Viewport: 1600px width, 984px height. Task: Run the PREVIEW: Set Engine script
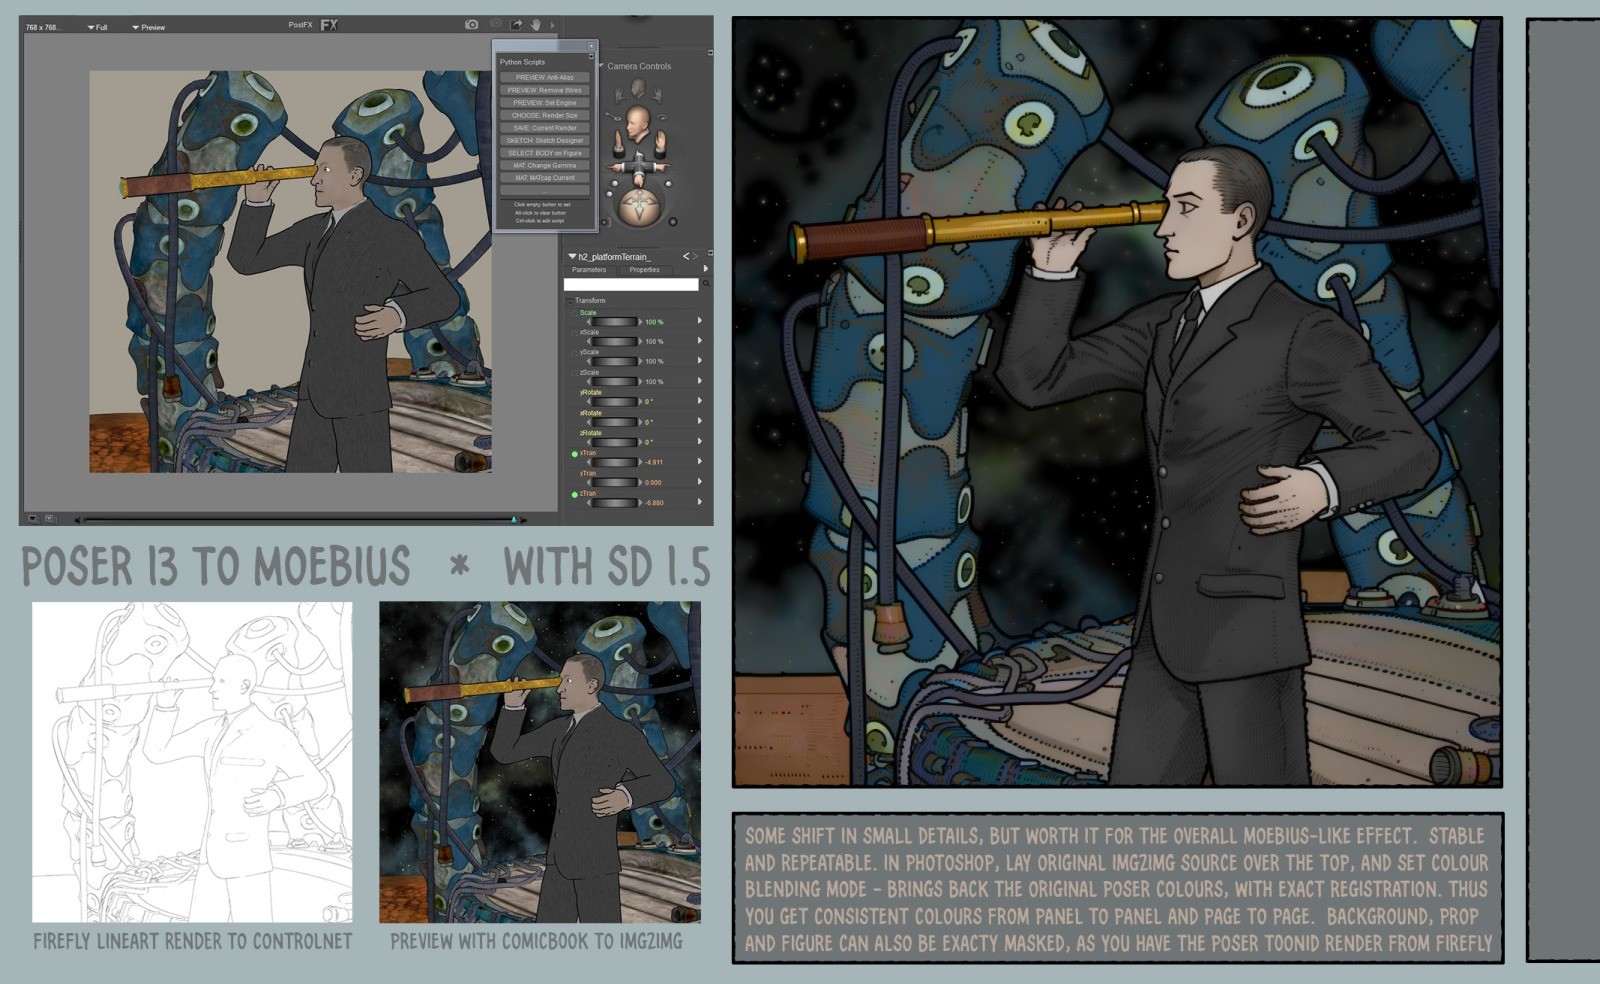coord(545,102)
